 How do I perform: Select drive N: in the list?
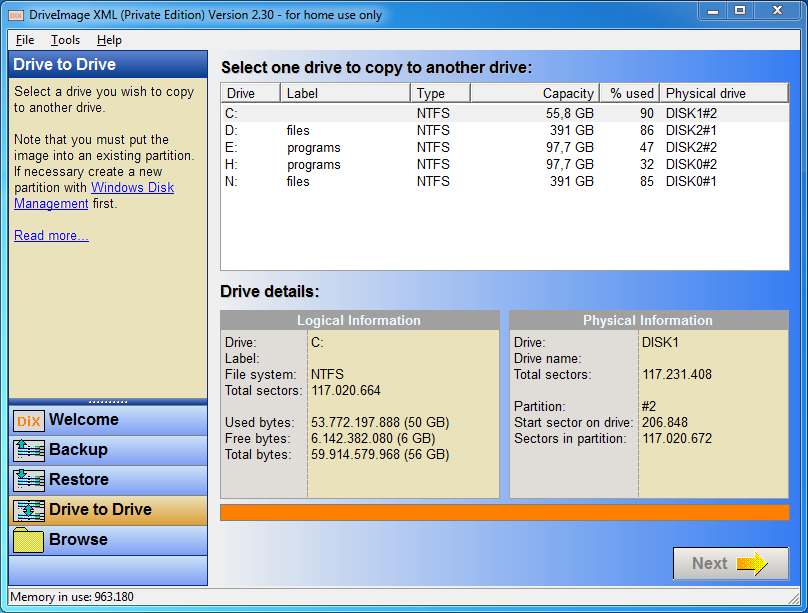click(x=504, y=181)
